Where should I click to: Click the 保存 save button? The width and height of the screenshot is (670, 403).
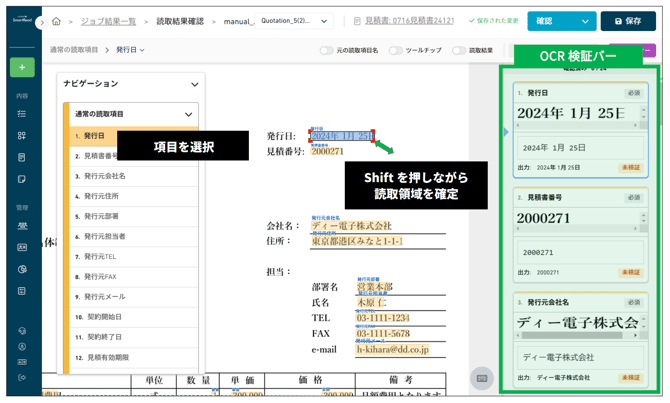pyautogui.click(x=628, y=21)
